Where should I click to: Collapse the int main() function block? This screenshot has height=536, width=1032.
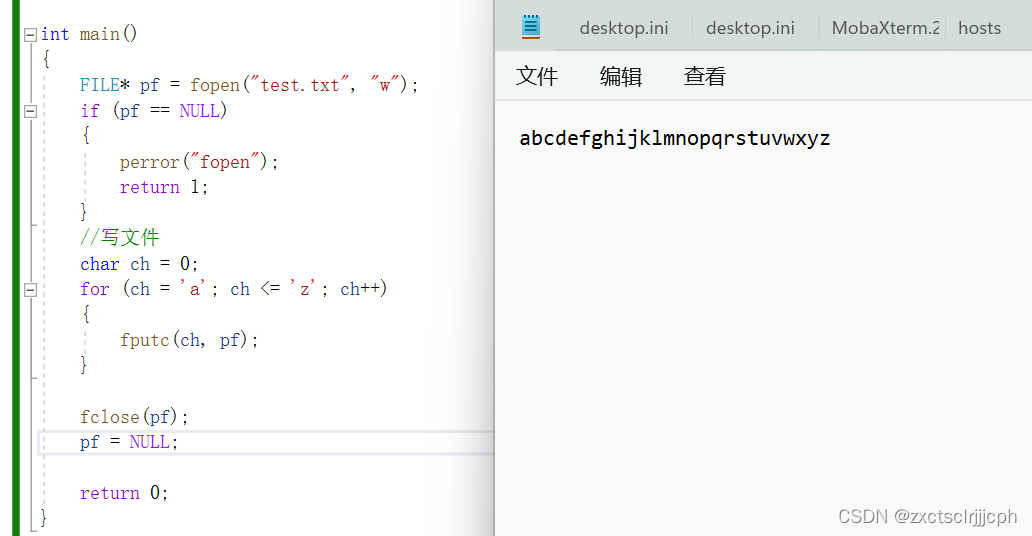(x=30, y=35)
